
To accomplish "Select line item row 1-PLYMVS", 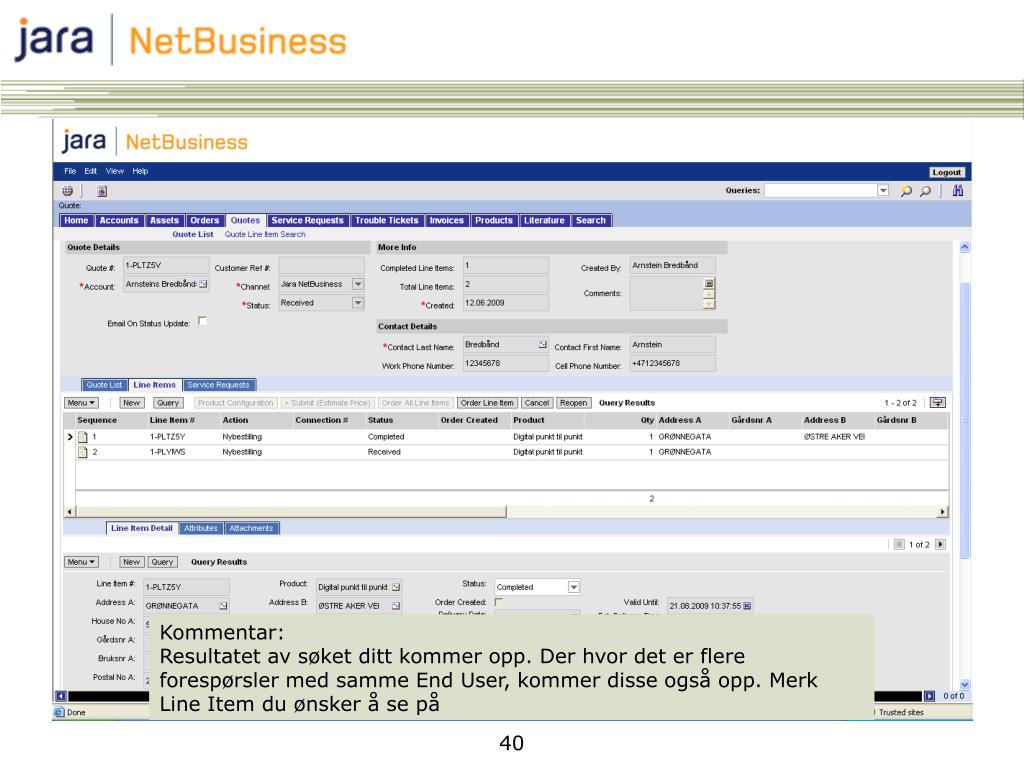I will 512,452.
